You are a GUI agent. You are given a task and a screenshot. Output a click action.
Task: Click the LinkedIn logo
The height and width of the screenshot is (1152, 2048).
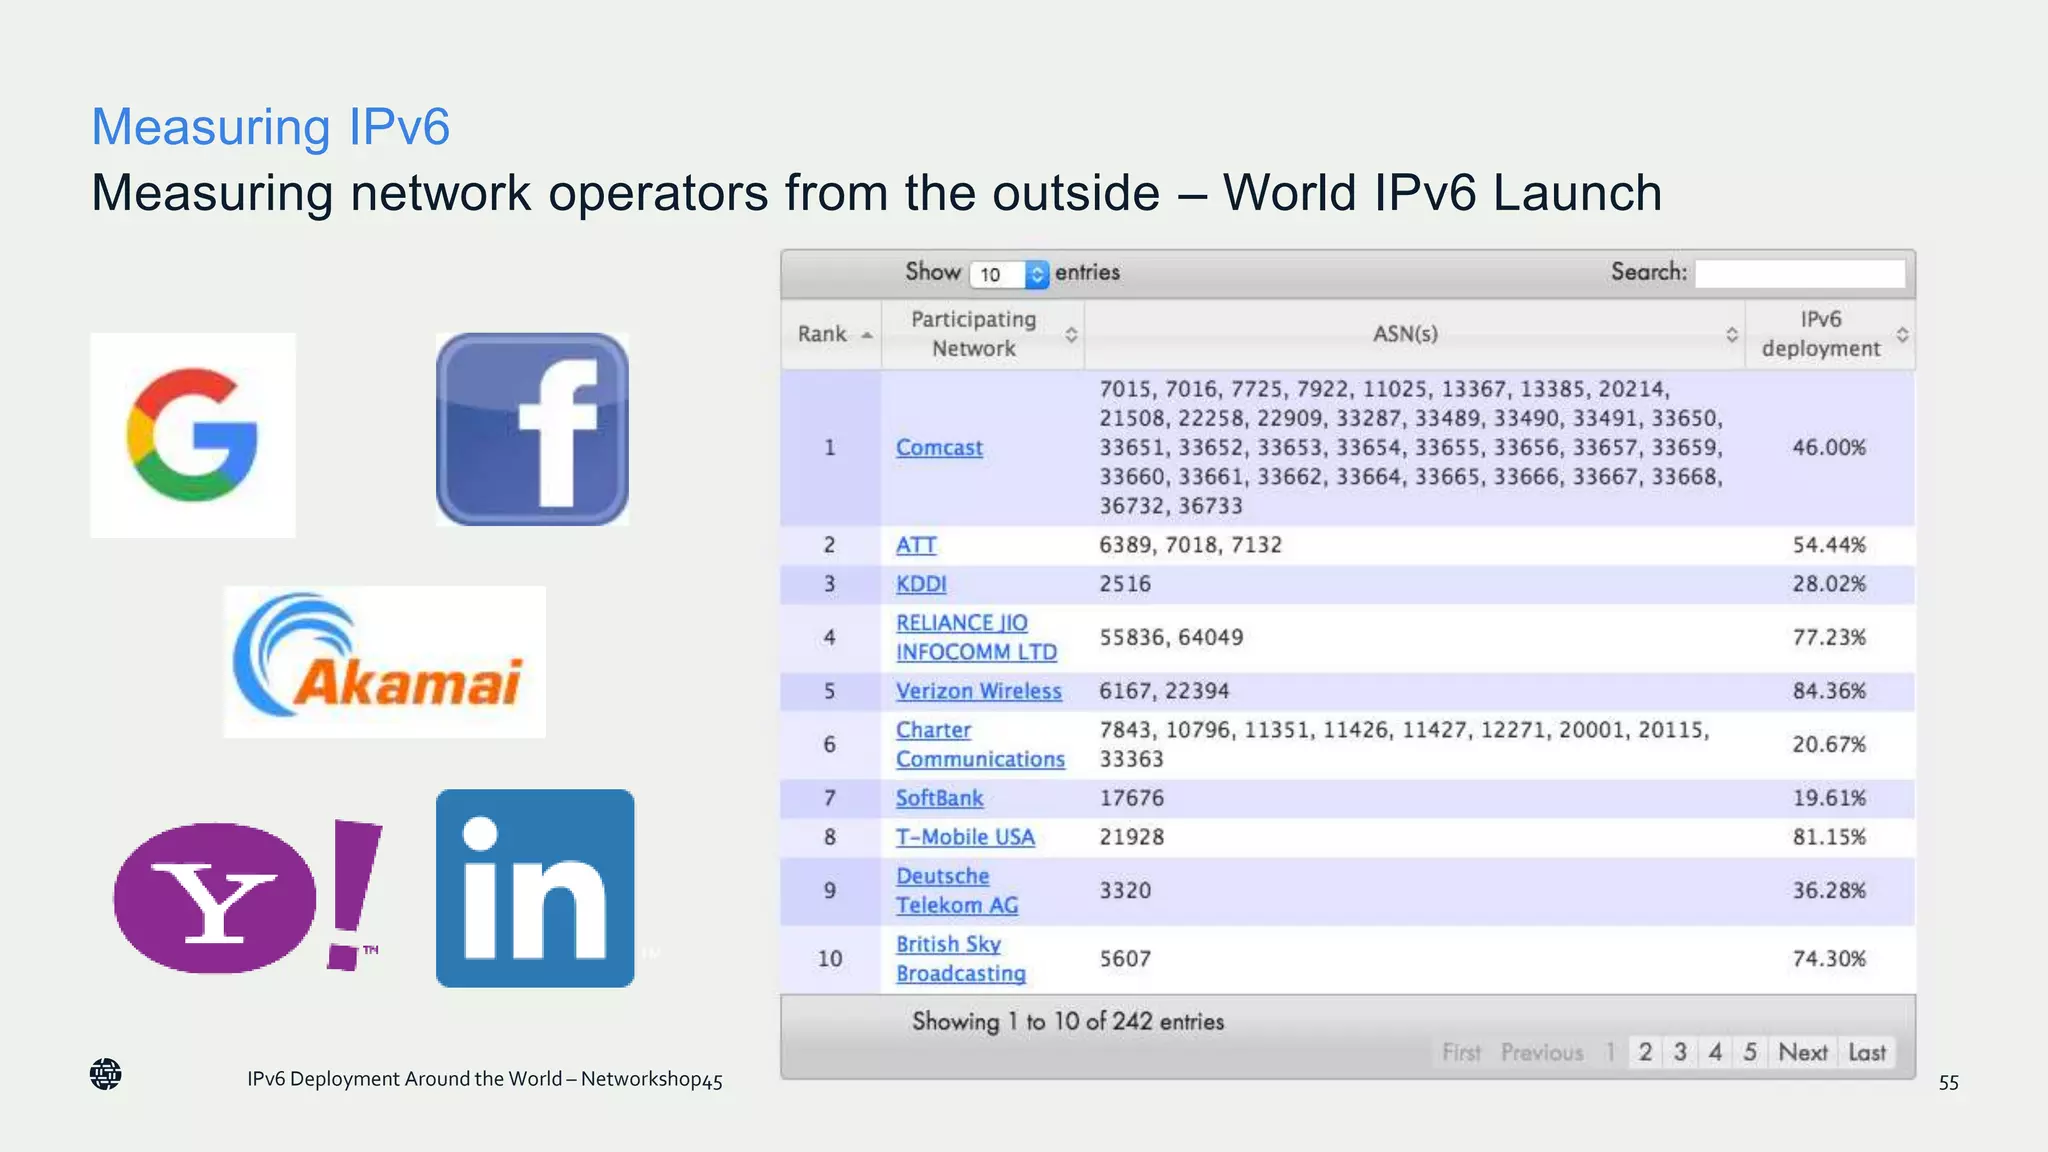point(535,888)
